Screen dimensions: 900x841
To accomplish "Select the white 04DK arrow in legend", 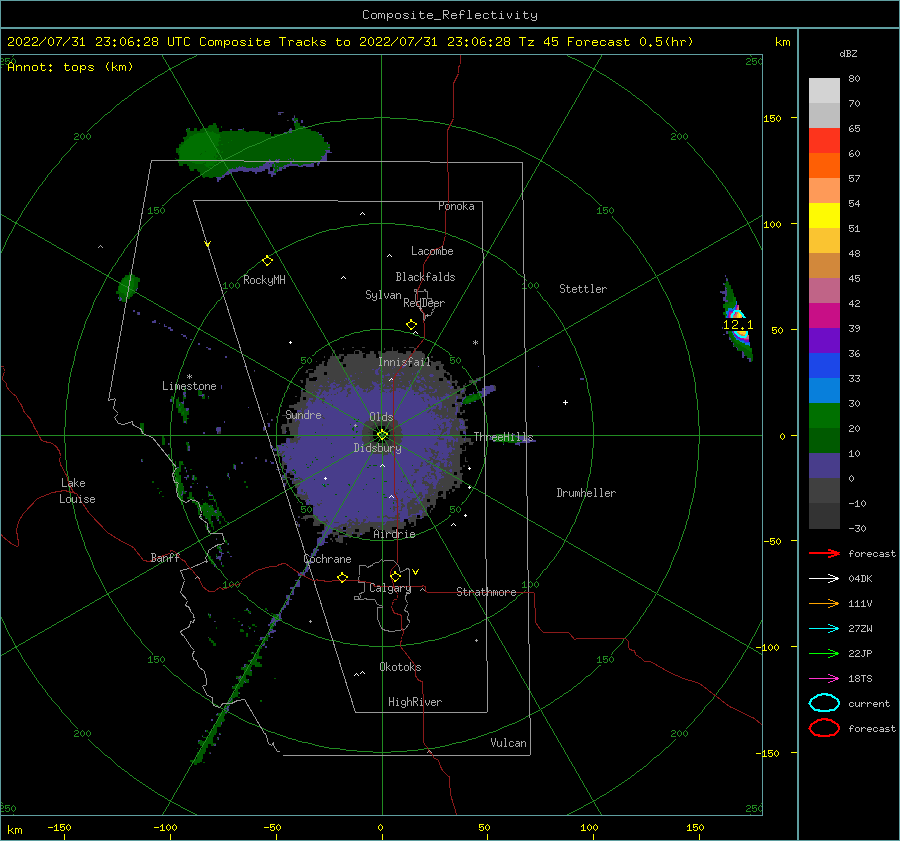I will [x=824, y=578].
